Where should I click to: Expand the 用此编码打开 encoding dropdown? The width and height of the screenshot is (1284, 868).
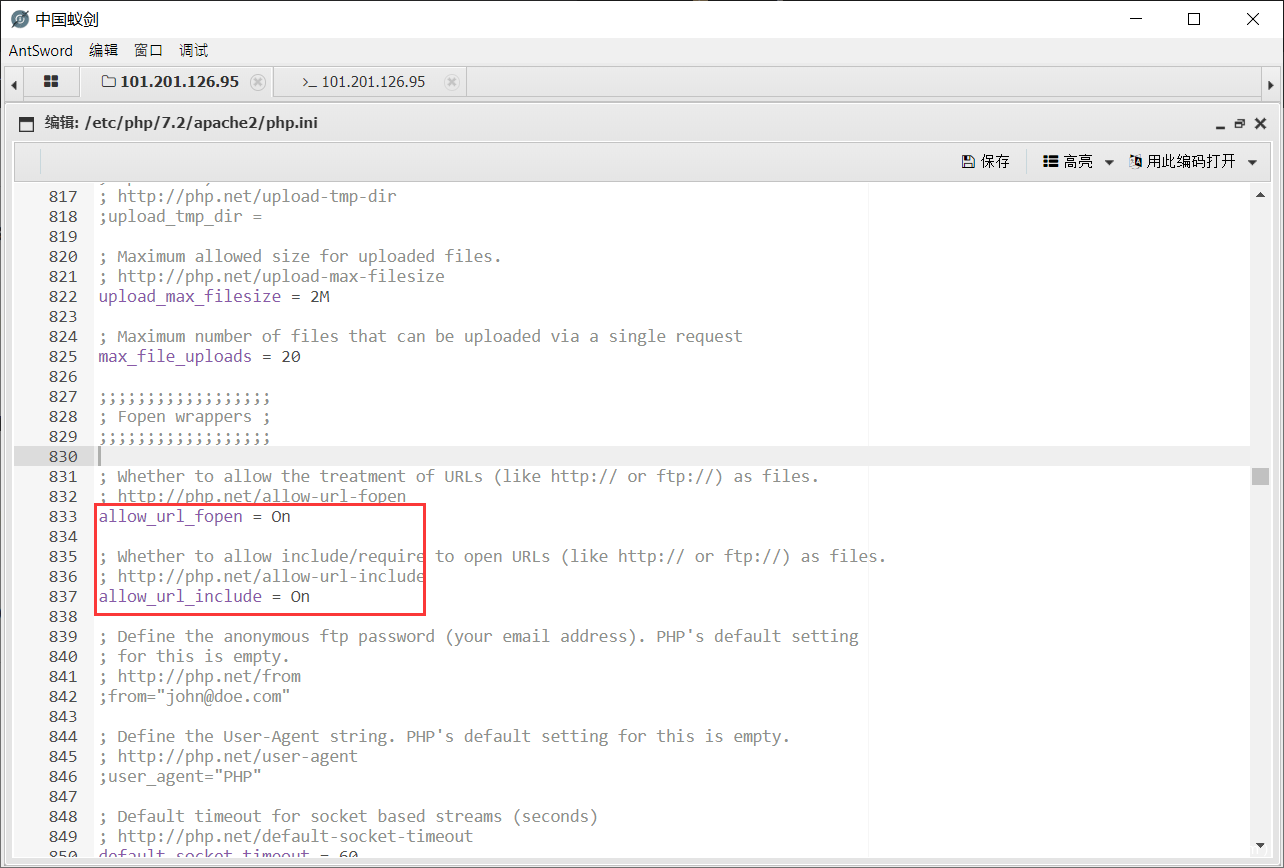coord(1192,161)
